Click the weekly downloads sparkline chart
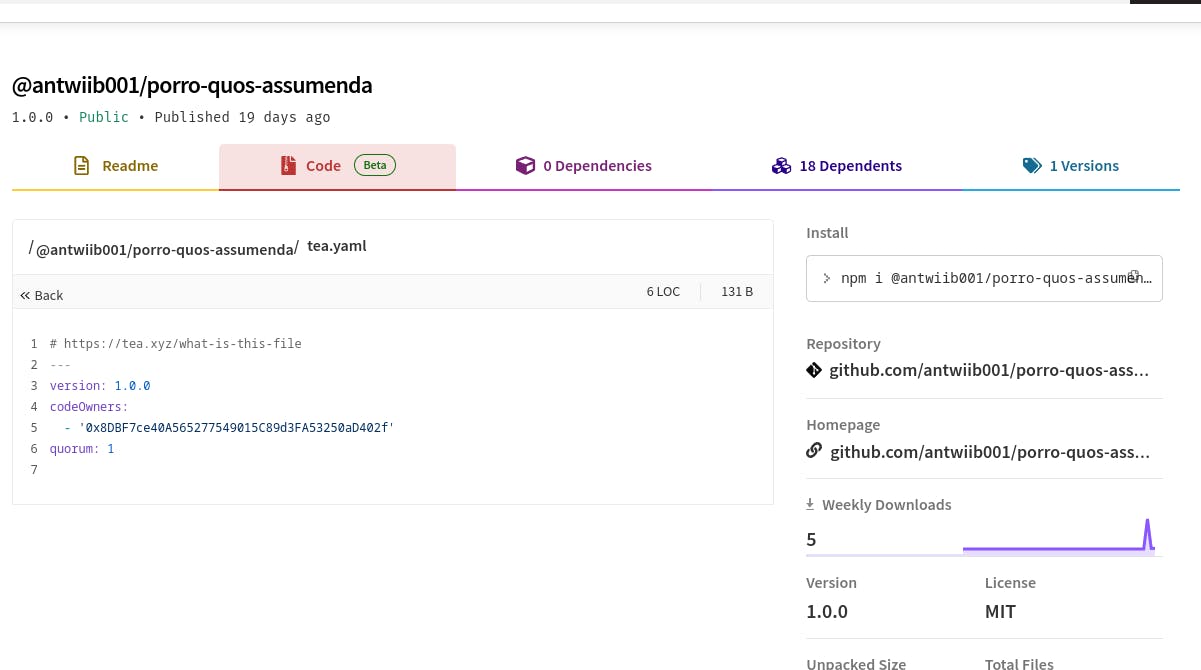This screenshot has height=670, width=1201. [1058, 537]
